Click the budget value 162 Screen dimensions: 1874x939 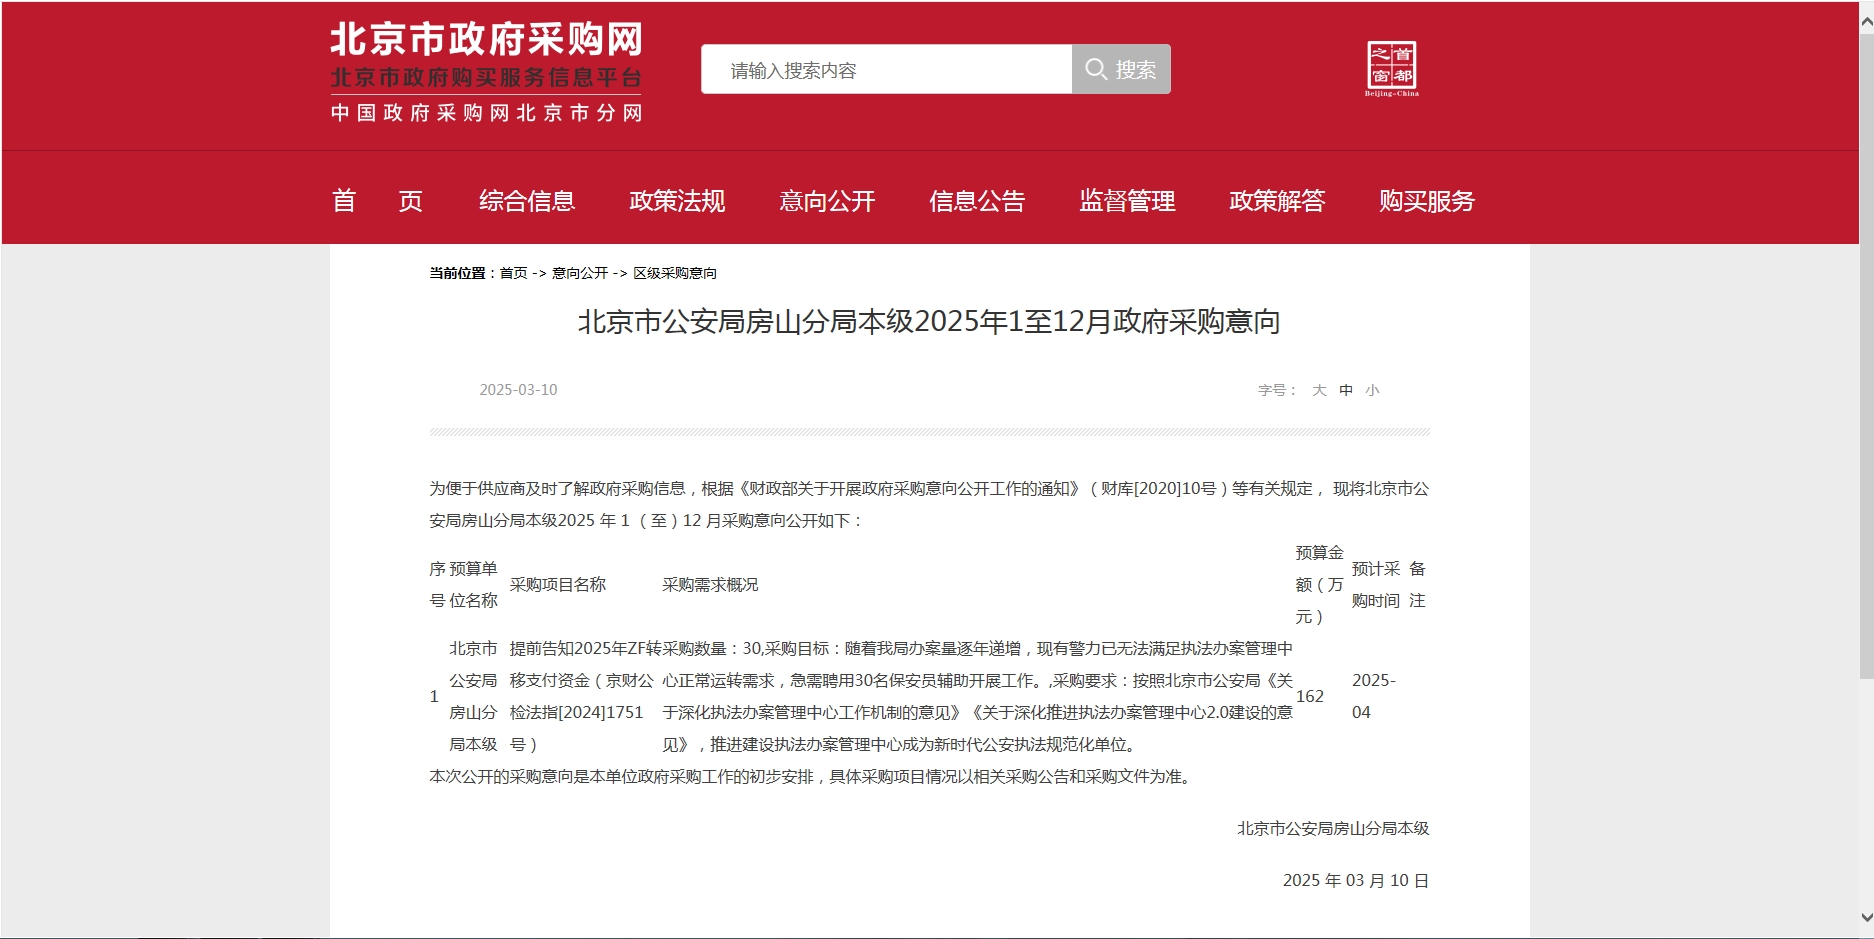tap(1310, 697)
